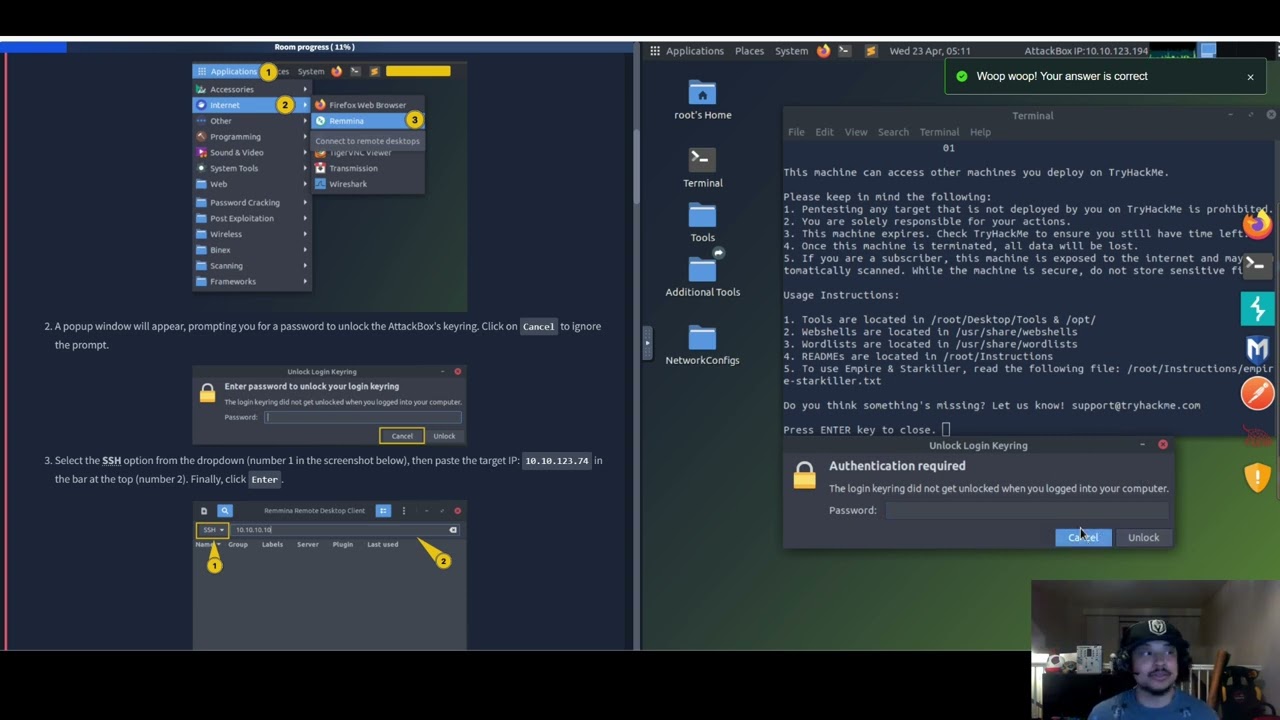This screenshot has width=1280, height=720.
Task: Open the Terminal window's Edit menu
Action: [824, 132]
